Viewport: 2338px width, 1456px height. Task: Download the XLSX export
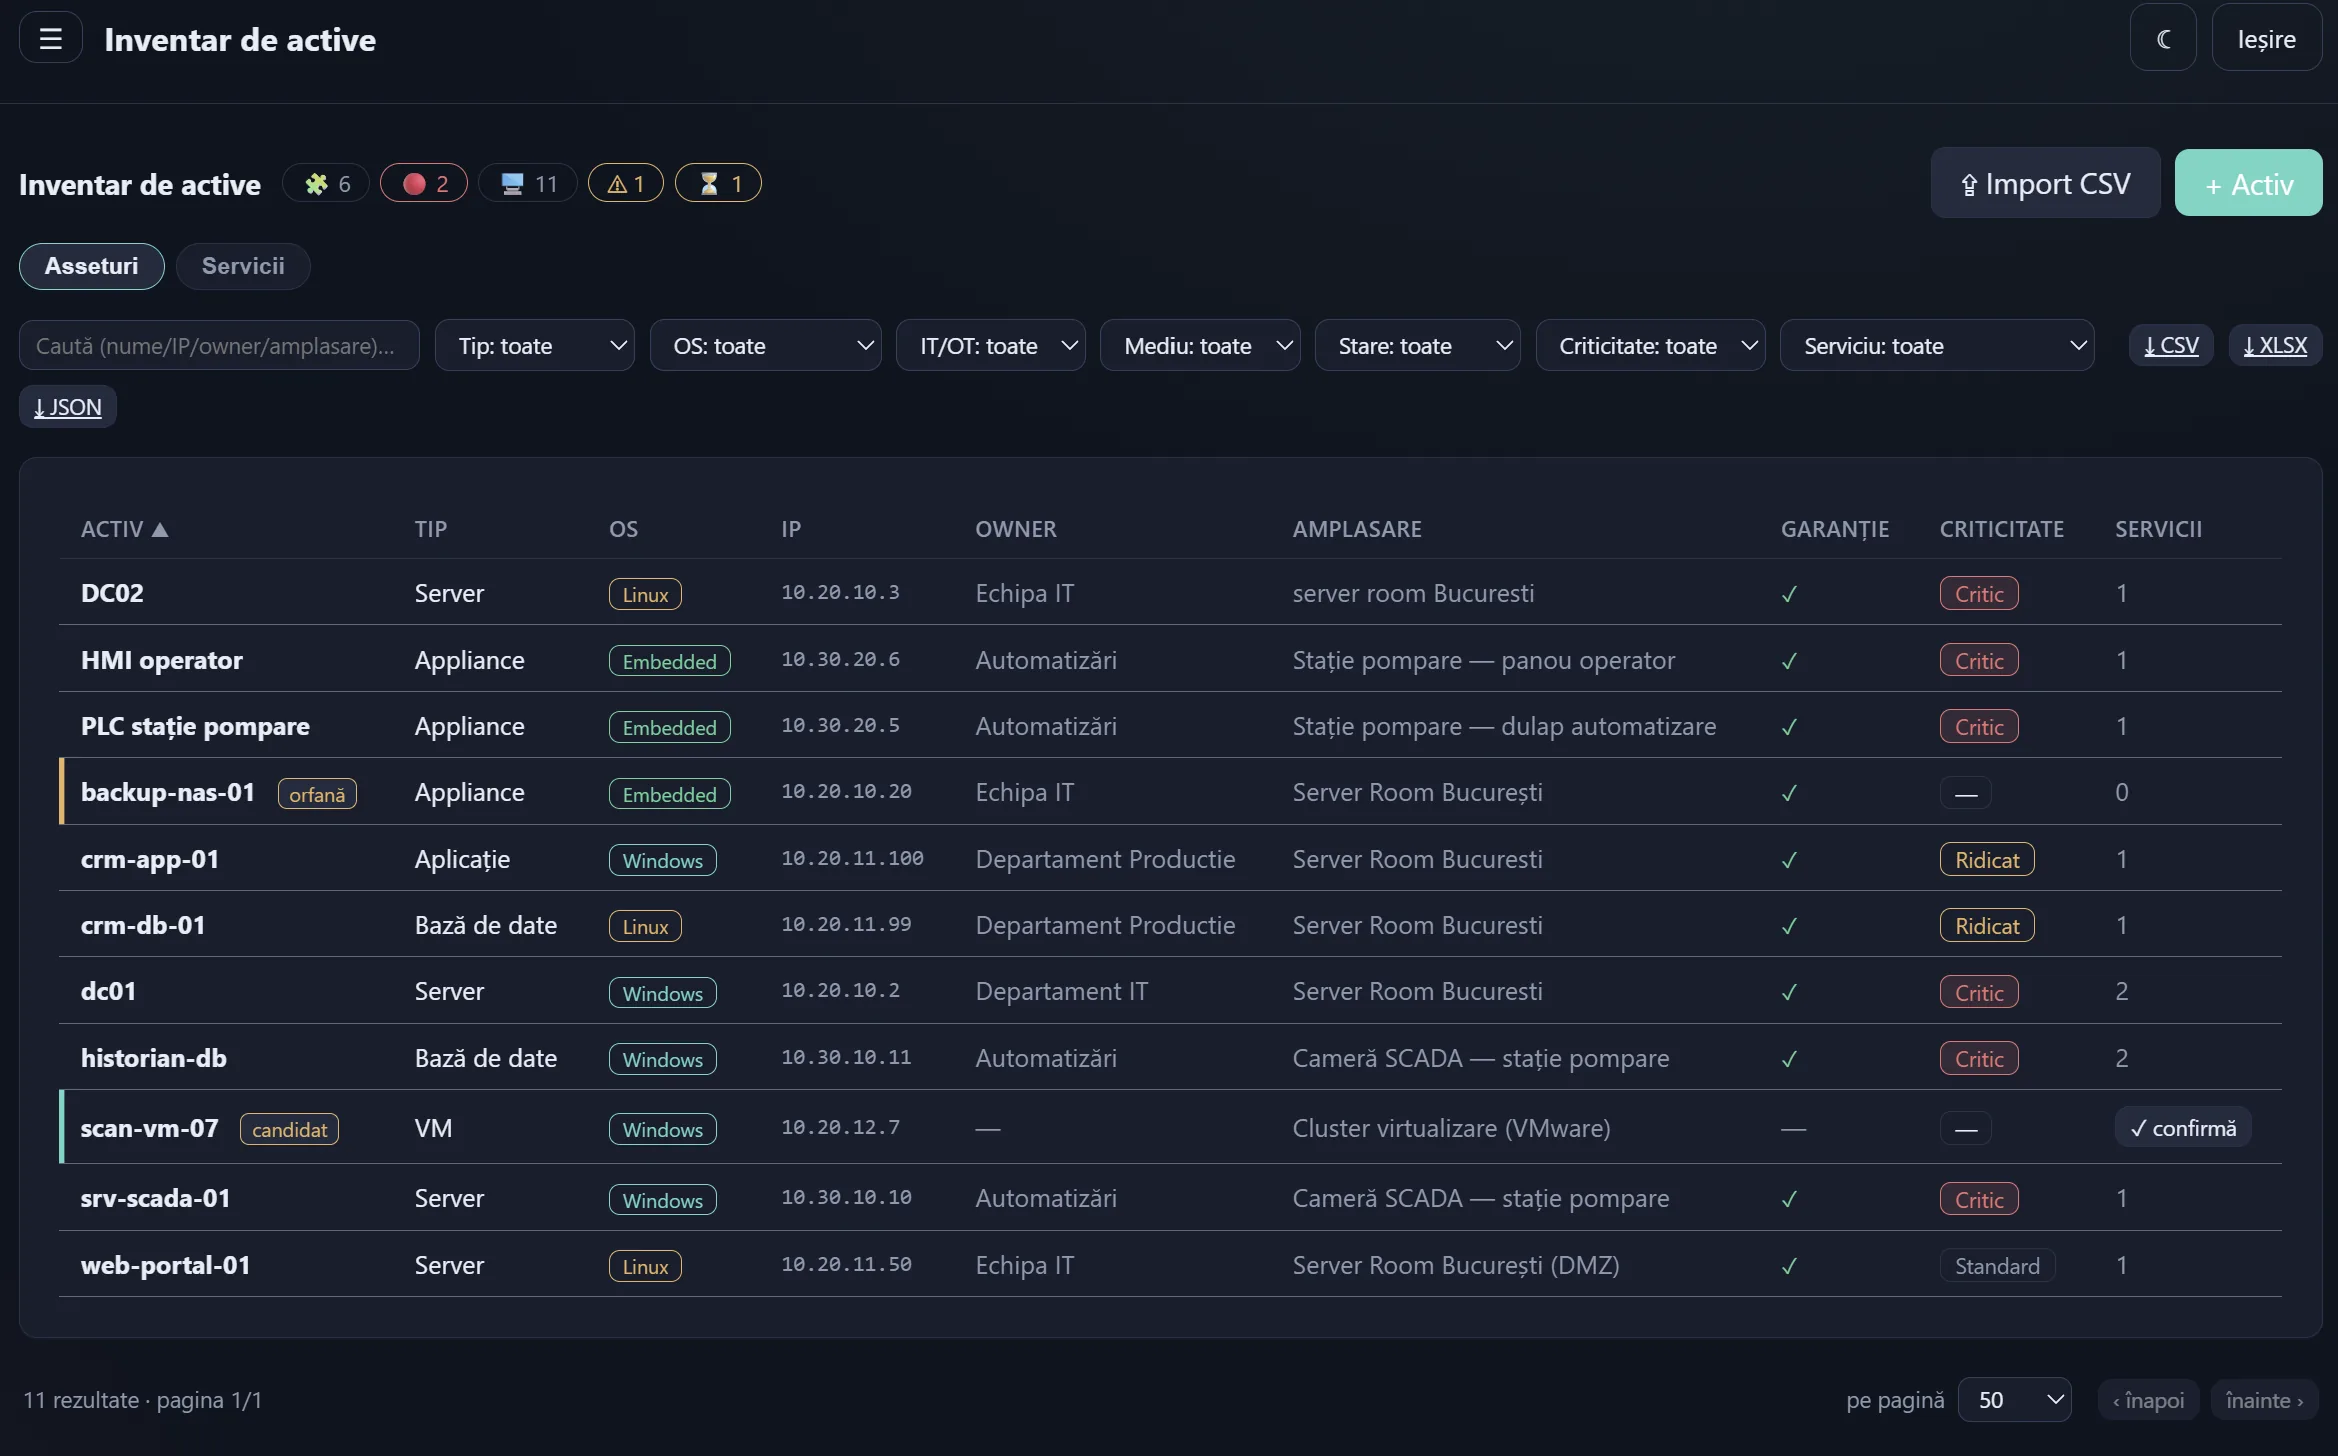click(2275, 345)
